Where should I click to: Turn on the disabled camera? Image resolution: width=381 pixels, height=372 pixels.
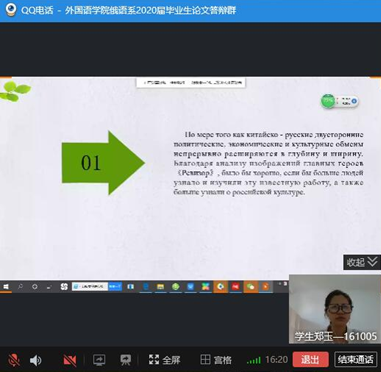70,360
